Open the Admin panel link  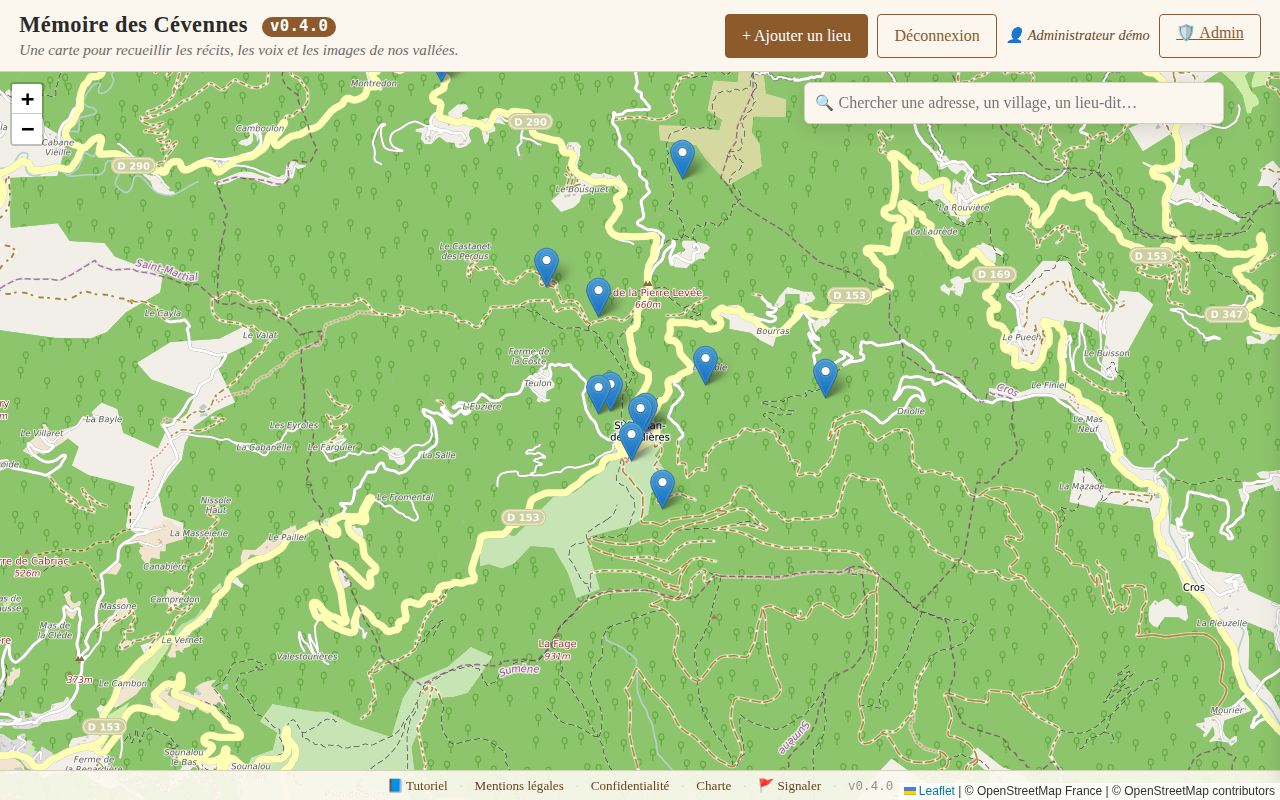pos(1209,34)
